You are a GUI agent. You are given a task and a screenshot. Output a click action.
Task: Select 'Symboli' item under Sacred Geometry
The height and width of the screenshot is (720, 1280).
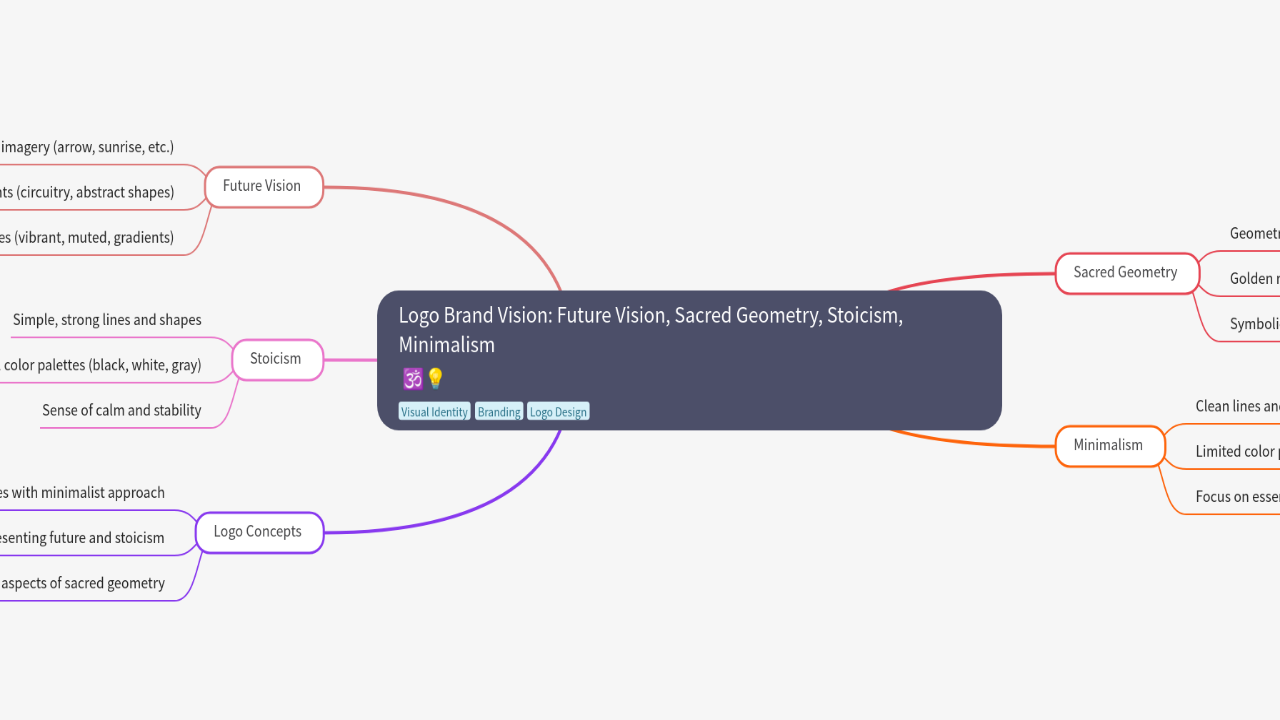[x=1255, y=323]
